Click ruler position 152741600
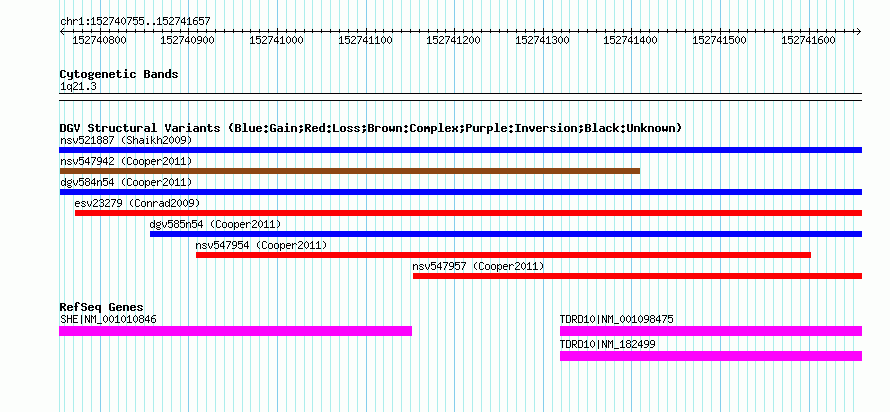Image resolution: width=890 pixels, height=412 pixels. point(808,40)
